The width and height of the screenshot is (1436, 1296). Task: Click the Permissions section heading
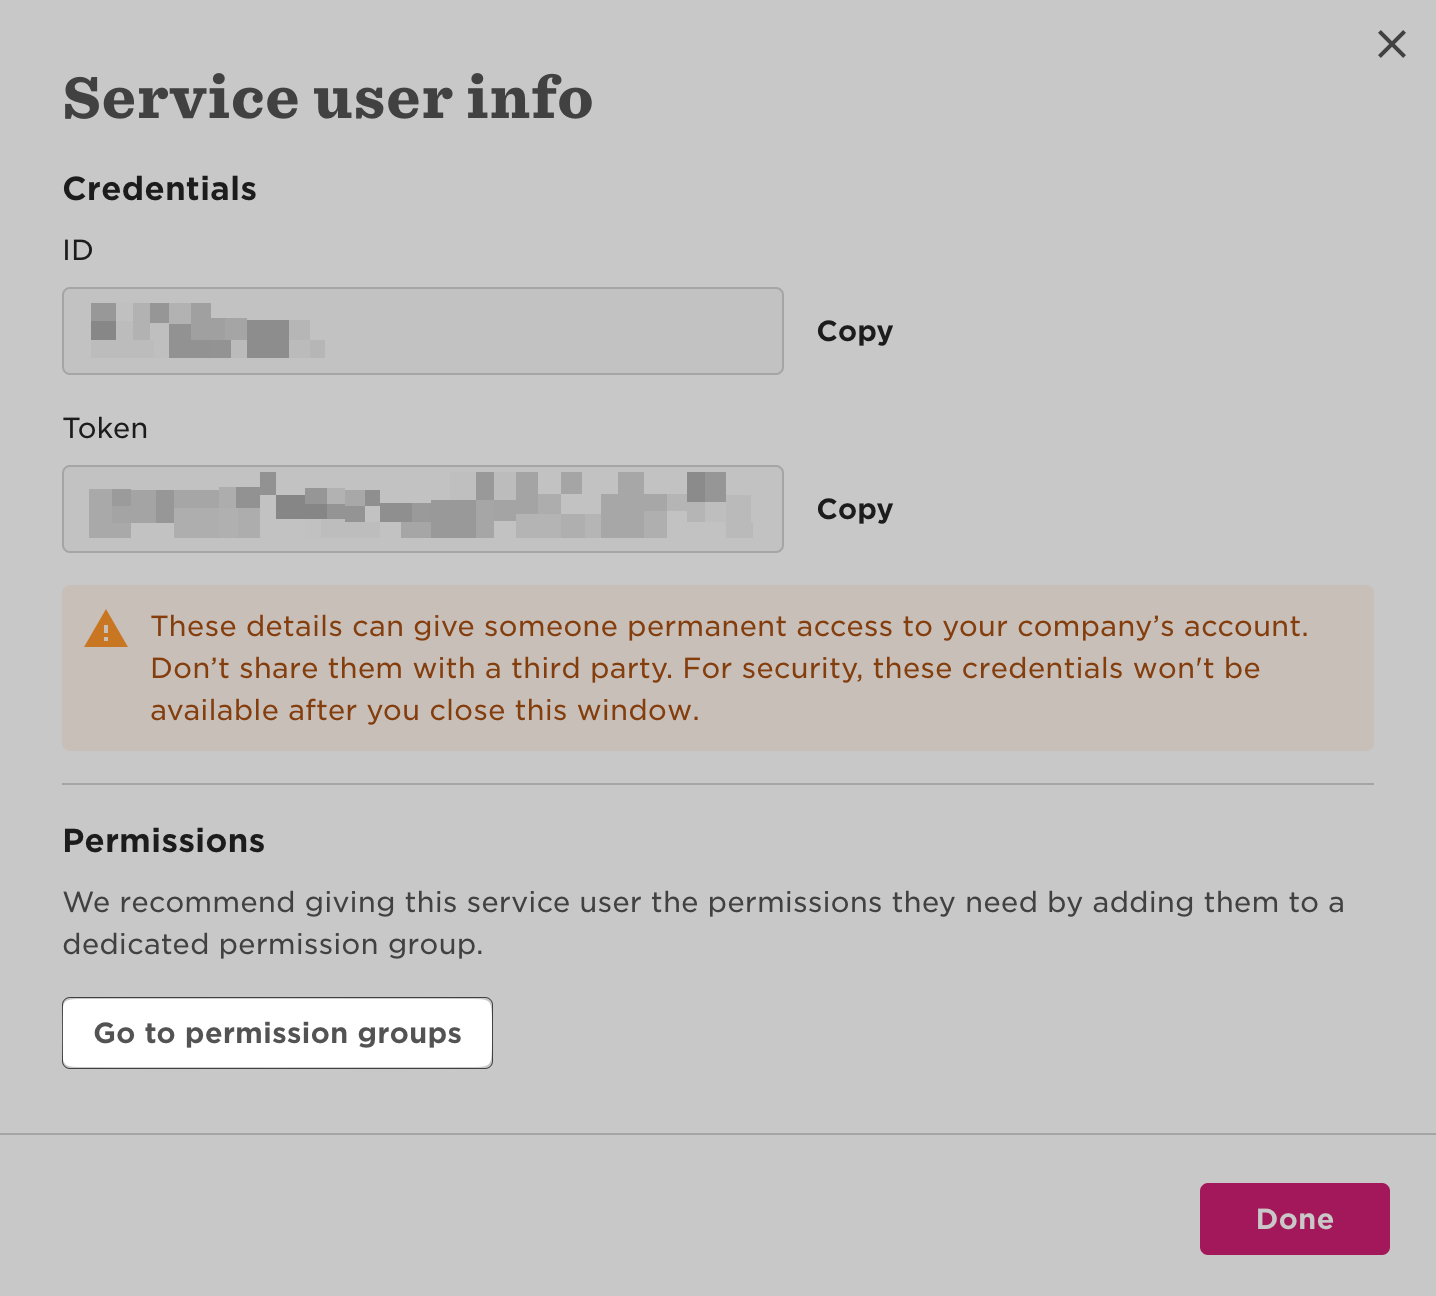click(x=164, y=841)
